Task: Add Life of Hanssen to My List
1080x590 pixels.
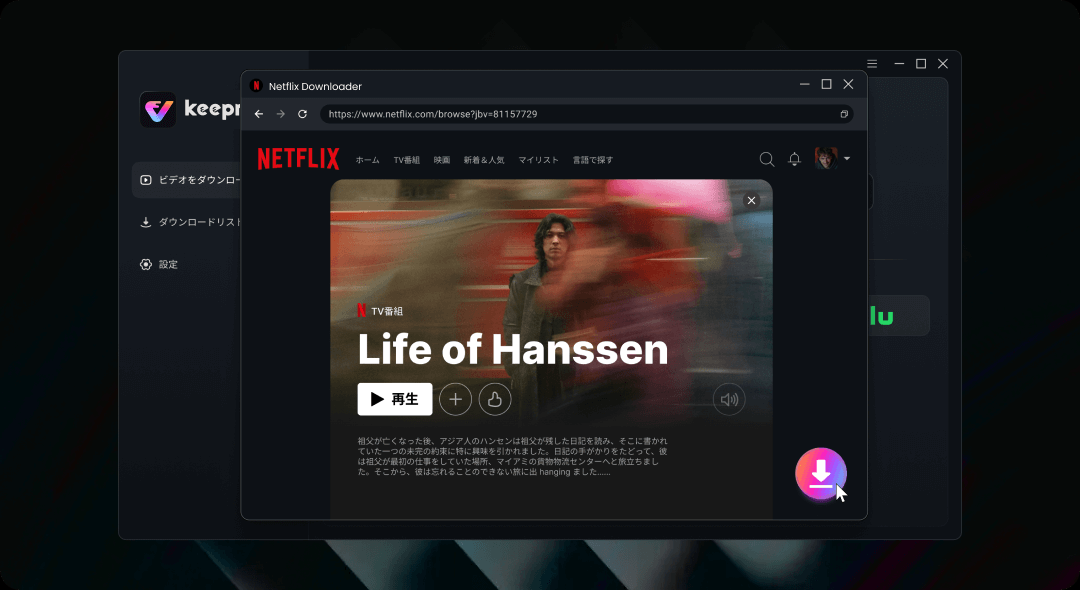Action: tap(455, 399)
